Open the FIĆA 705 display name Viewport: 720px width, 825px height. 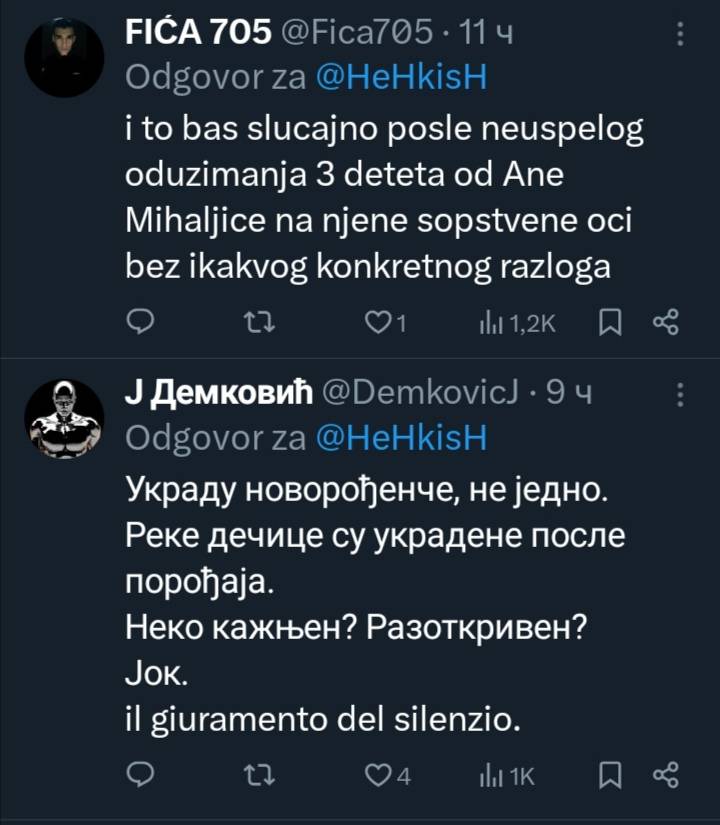199,35
